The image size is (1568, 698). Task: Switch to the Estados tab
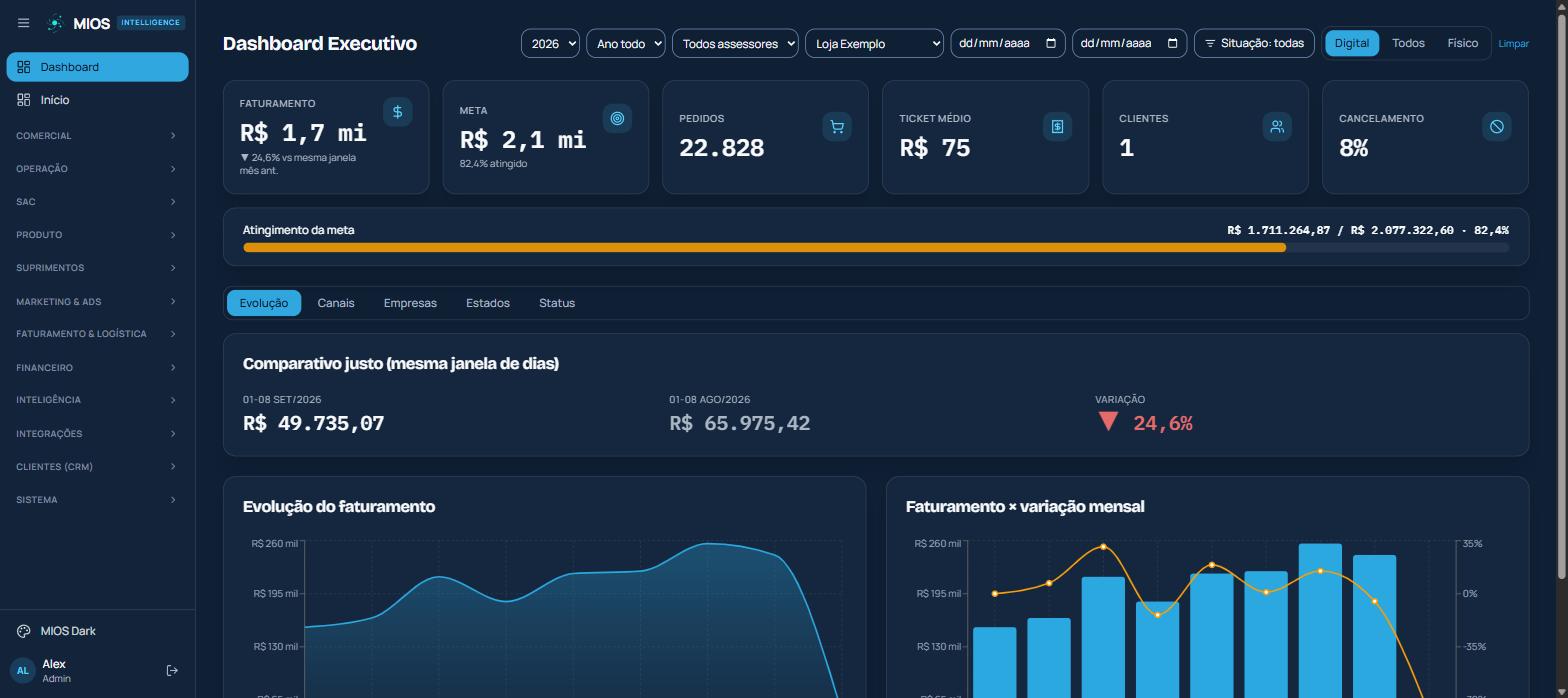pyautogui.click(x=488, y=303)
